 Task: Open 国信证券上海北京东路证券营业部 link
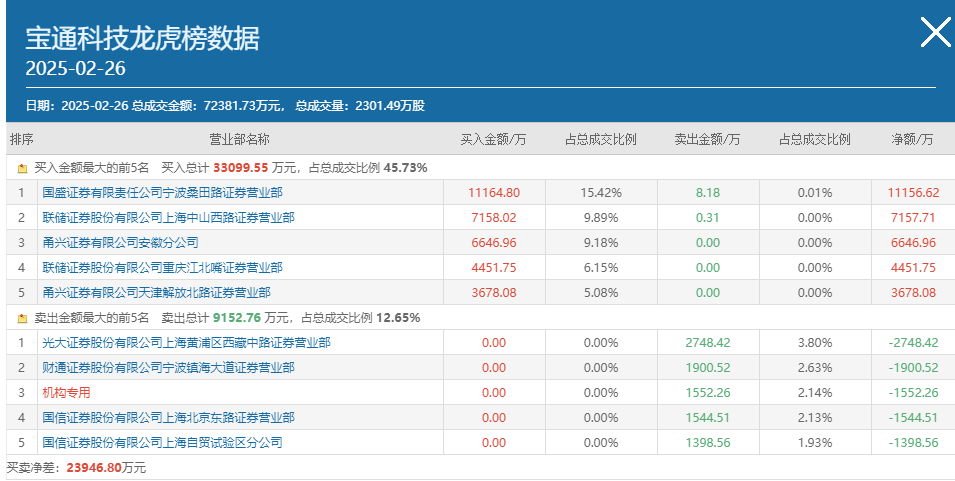[169, 417]
